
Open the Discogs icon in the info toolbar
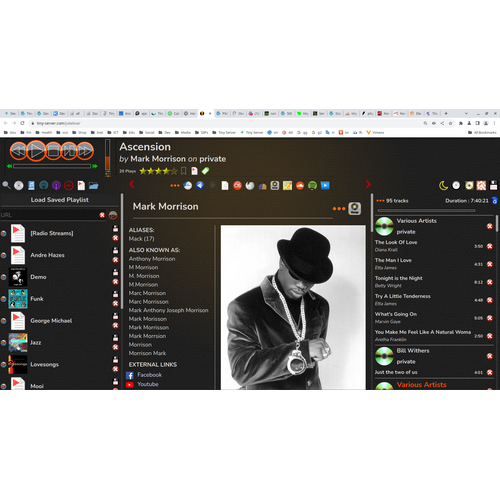(x=275, y=185)
